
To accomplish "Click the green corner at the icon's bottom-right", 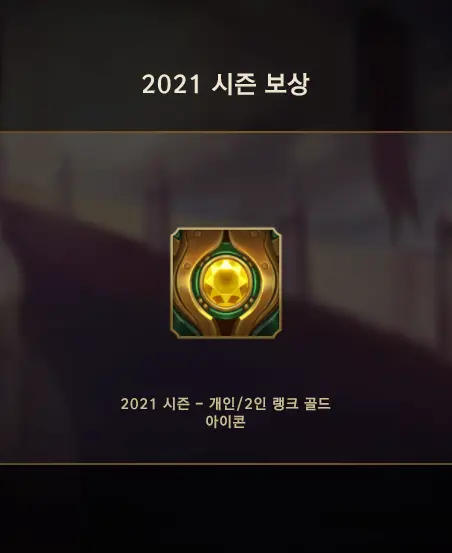I will click(x=270, y=327).
